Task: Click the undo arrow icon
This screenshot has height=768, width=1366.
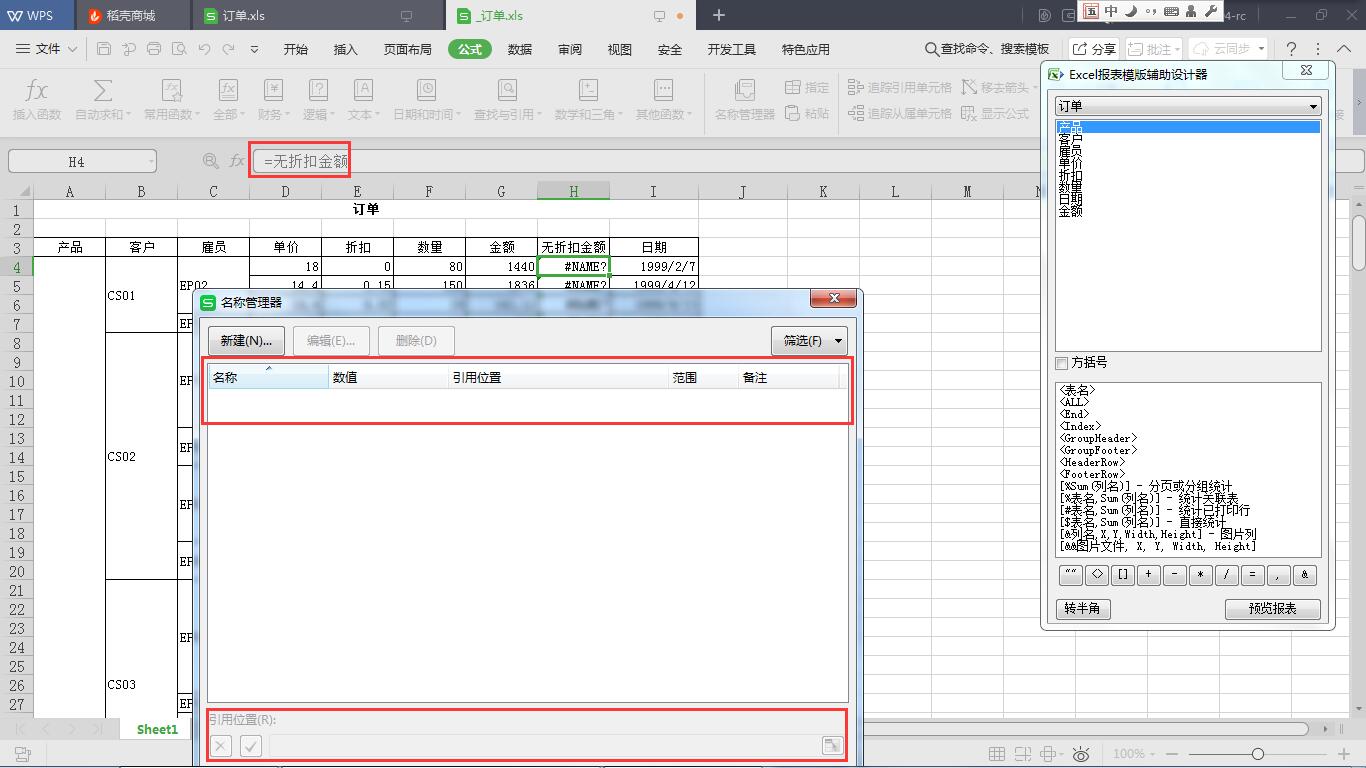Action: tap(204, 49)
